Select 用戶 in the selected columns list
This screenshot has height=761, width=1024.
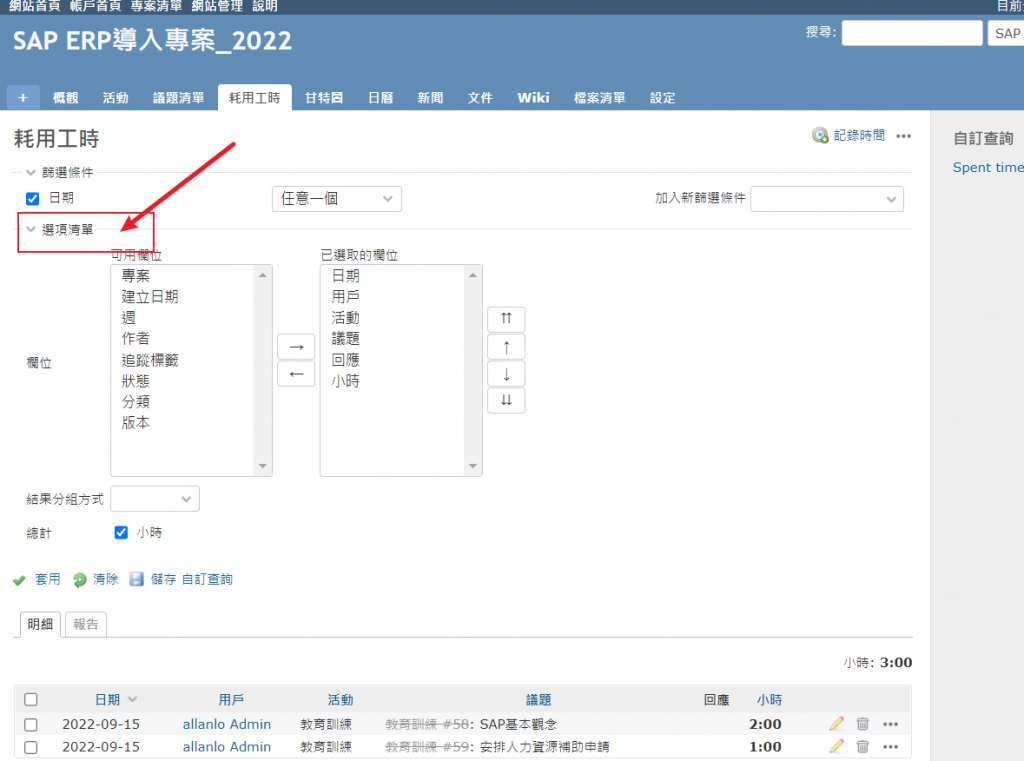click(345, 297)
